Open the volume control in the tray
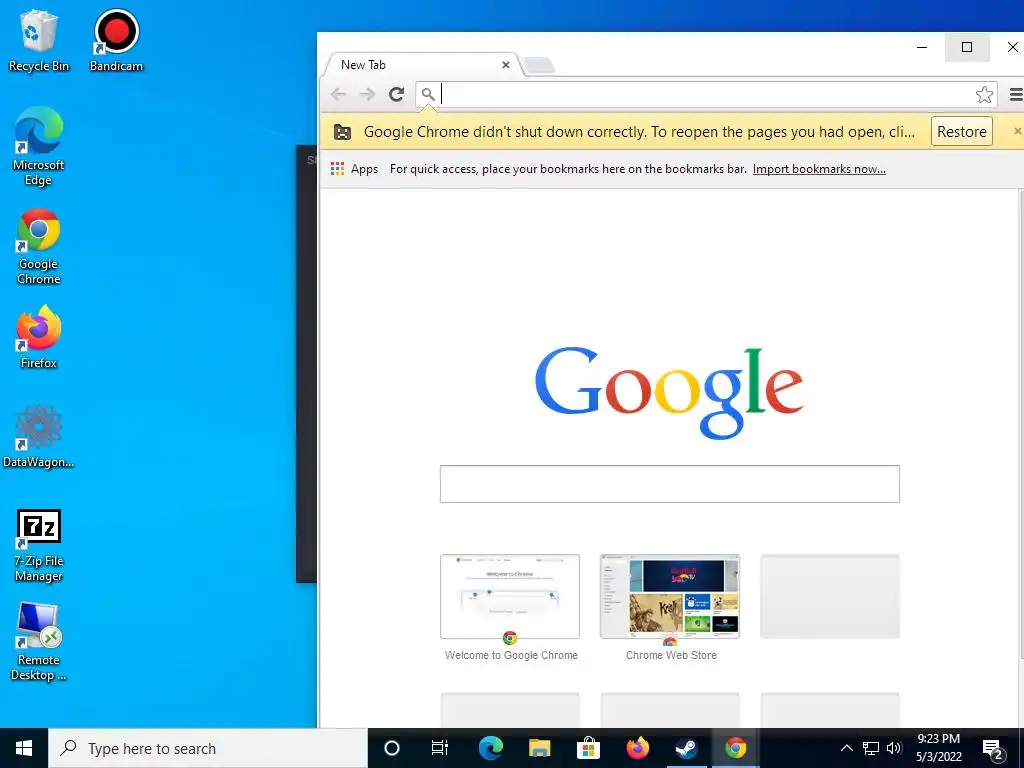The image size is (1024, 768). click(x=894, y=748)
